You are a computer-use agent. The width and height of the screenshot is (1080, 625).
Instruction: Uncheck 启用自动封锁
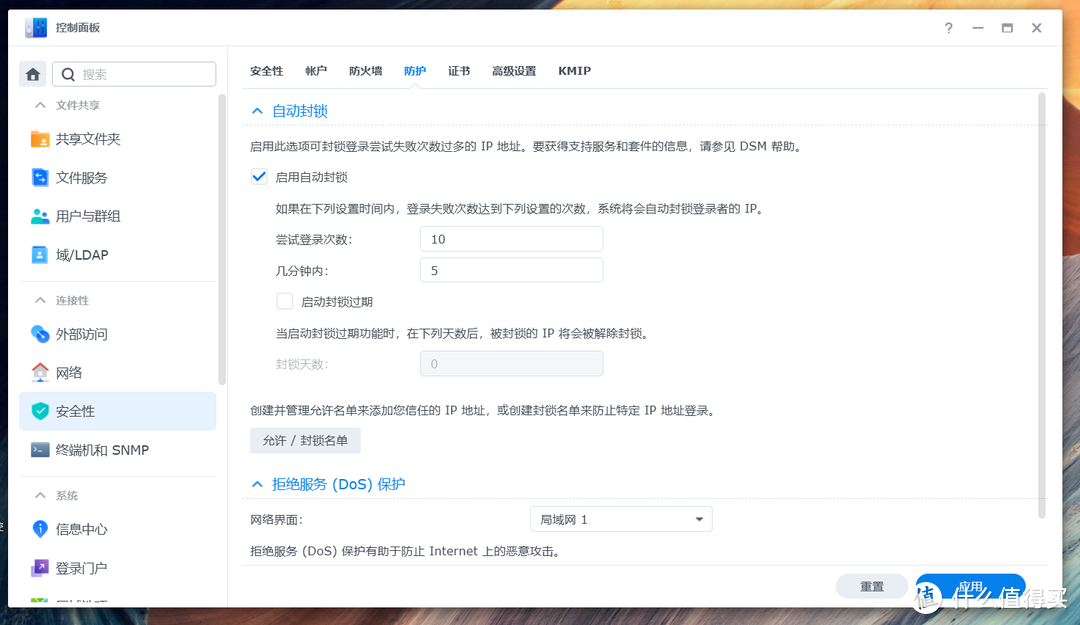coord(258,176)
